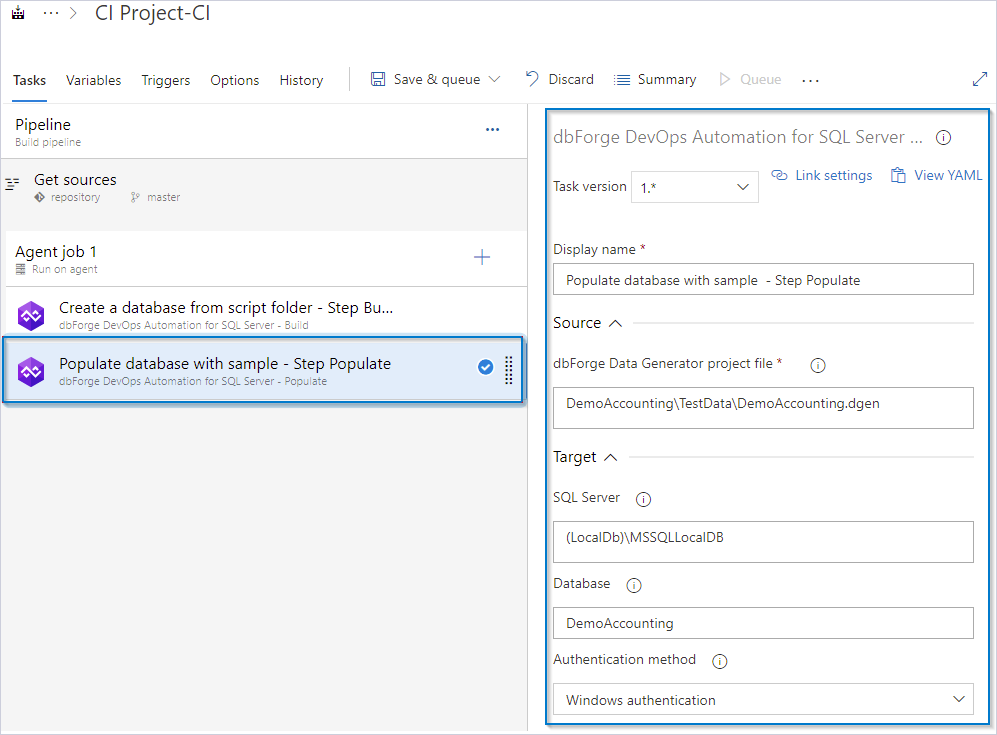Add a task to Agent job 1

click(x=482, y=258)
